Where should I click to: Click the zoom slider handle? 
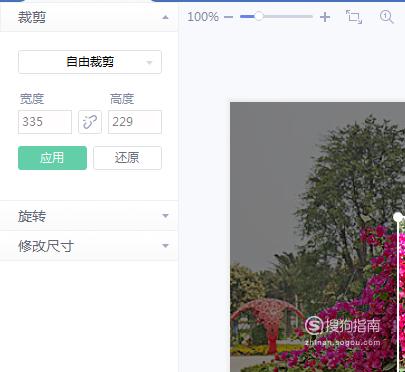tap(258, 16)
